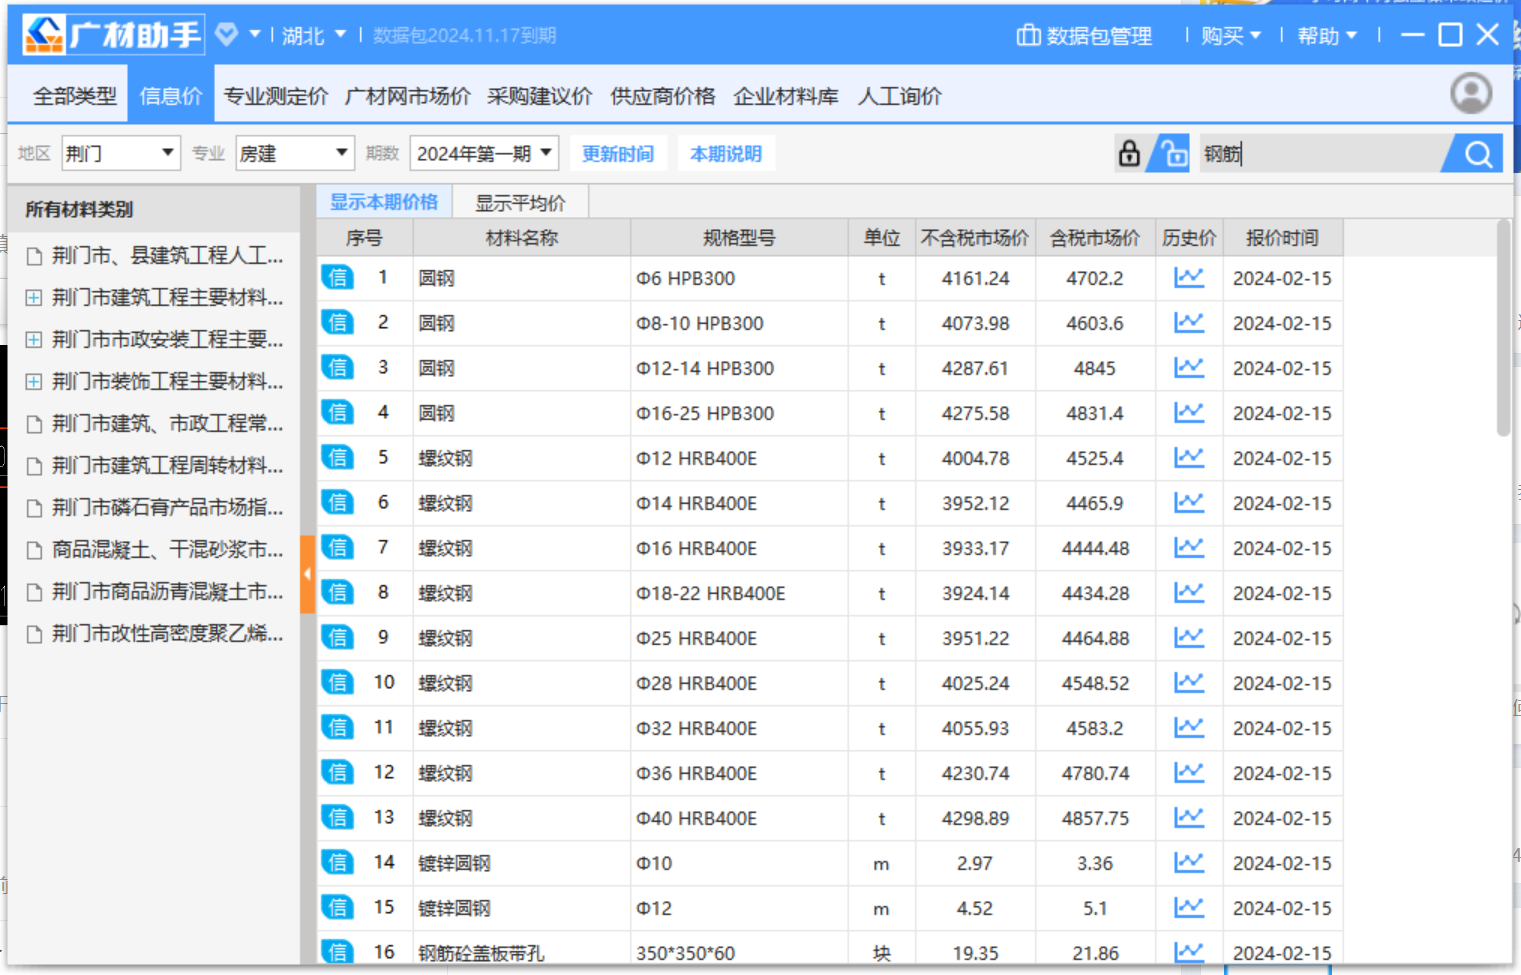Open the 湖北 province dropdown
This screenshot has width=1521, height=975.
point(314,35)
